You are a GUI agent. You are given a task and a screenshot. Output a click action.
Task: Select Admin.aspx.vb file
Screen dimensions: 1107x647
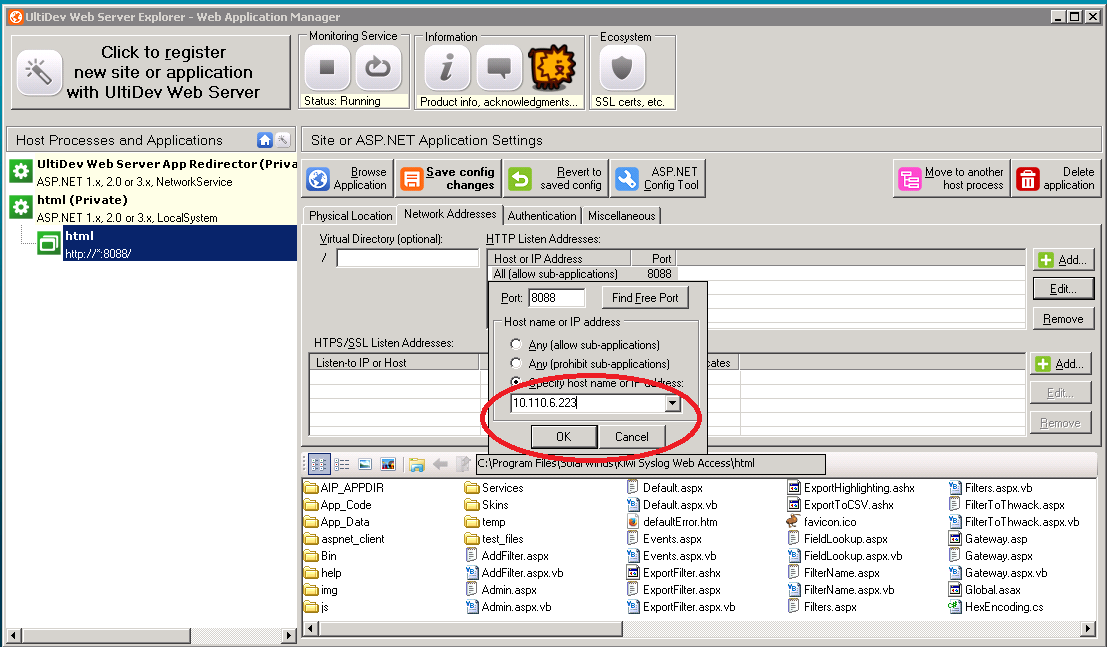[x=508, y=607]
